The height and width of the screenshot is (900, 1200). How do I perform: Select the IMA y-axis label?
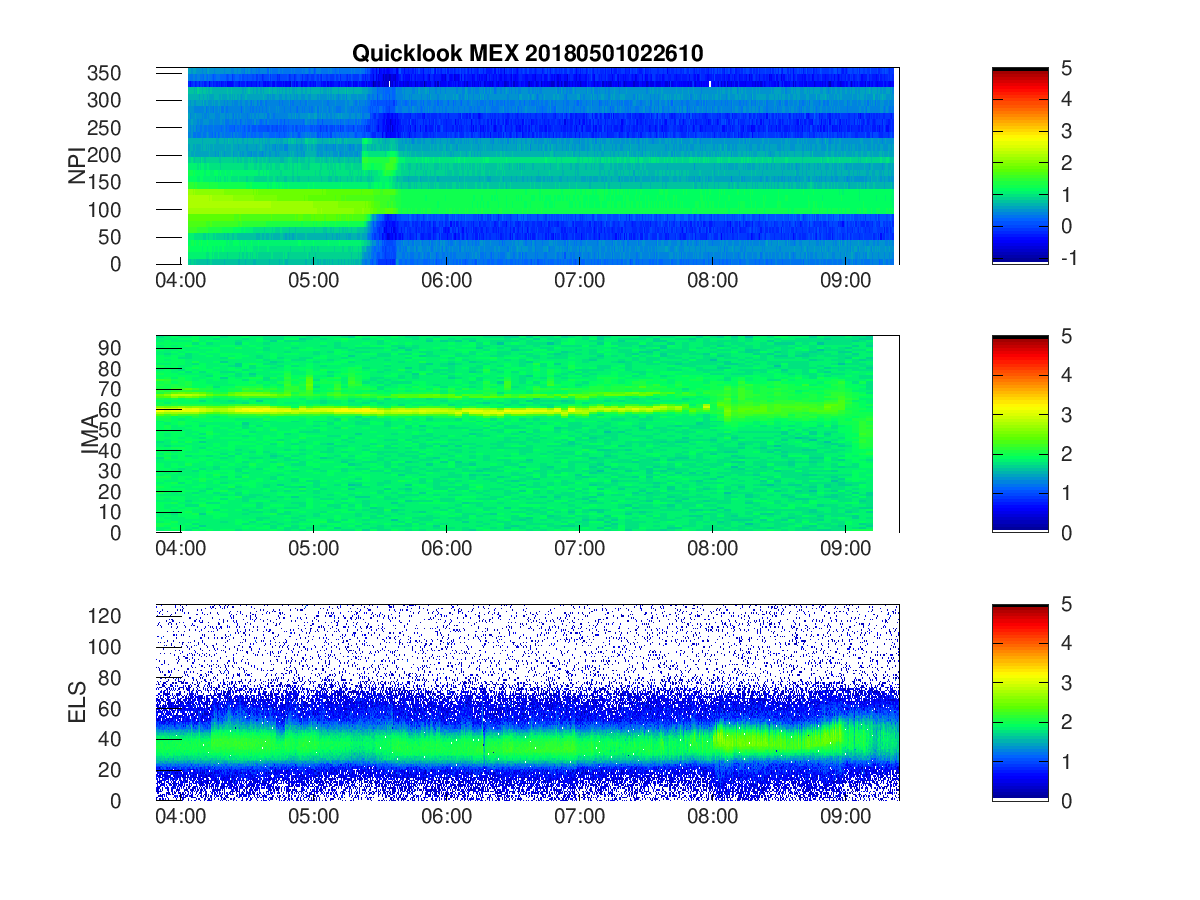(x=93, y=435)
